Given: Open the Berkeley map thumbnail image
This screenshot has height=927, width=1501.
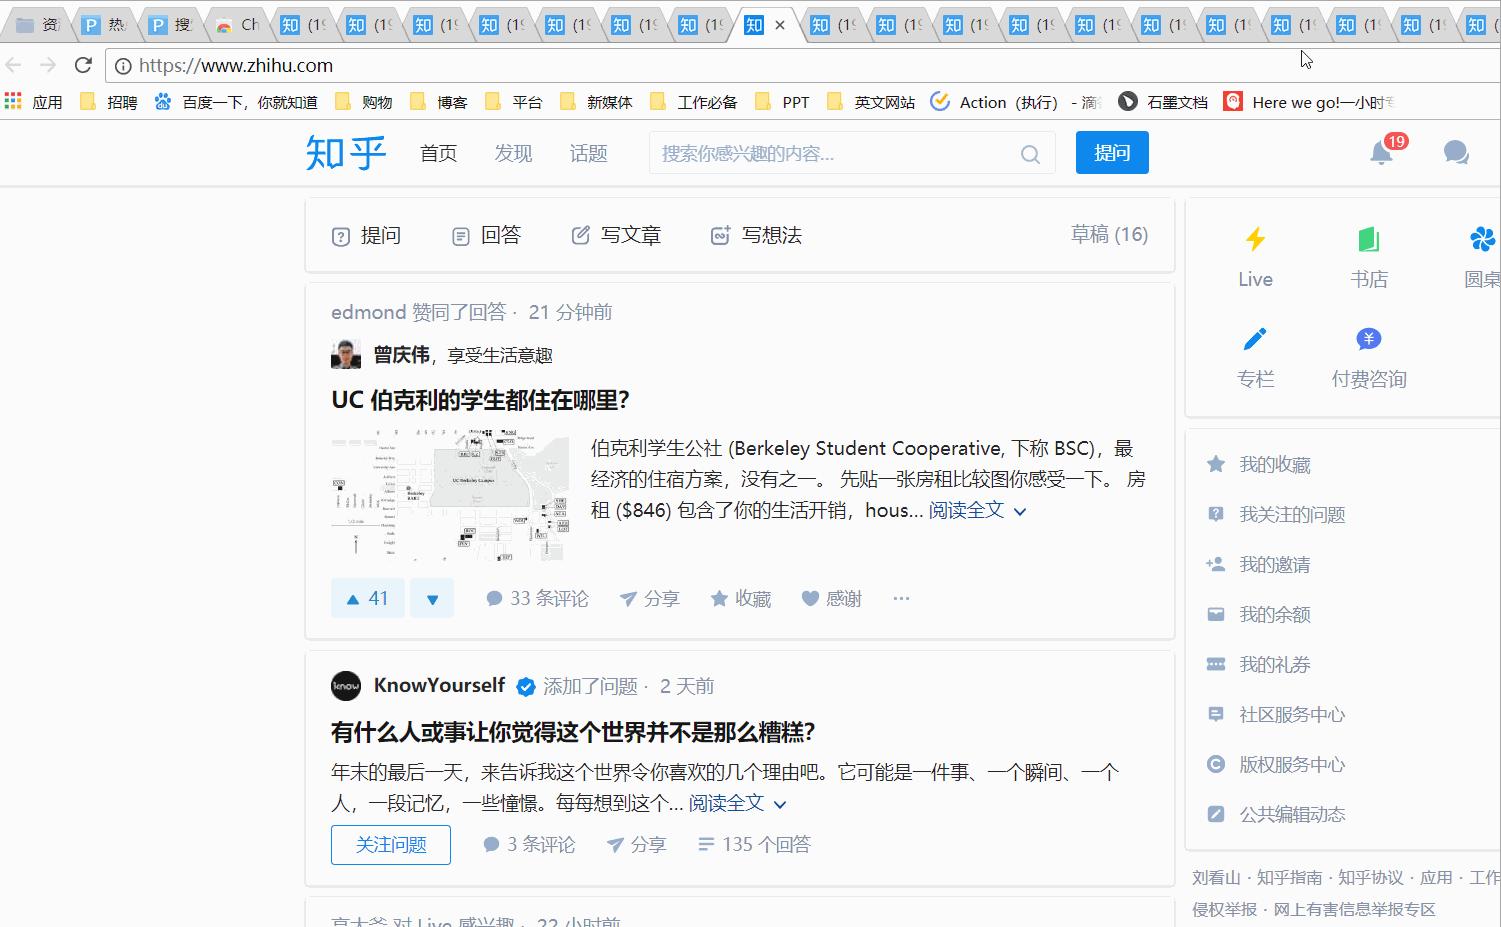Looking at the screenshot, I should [x=450, y=495].
